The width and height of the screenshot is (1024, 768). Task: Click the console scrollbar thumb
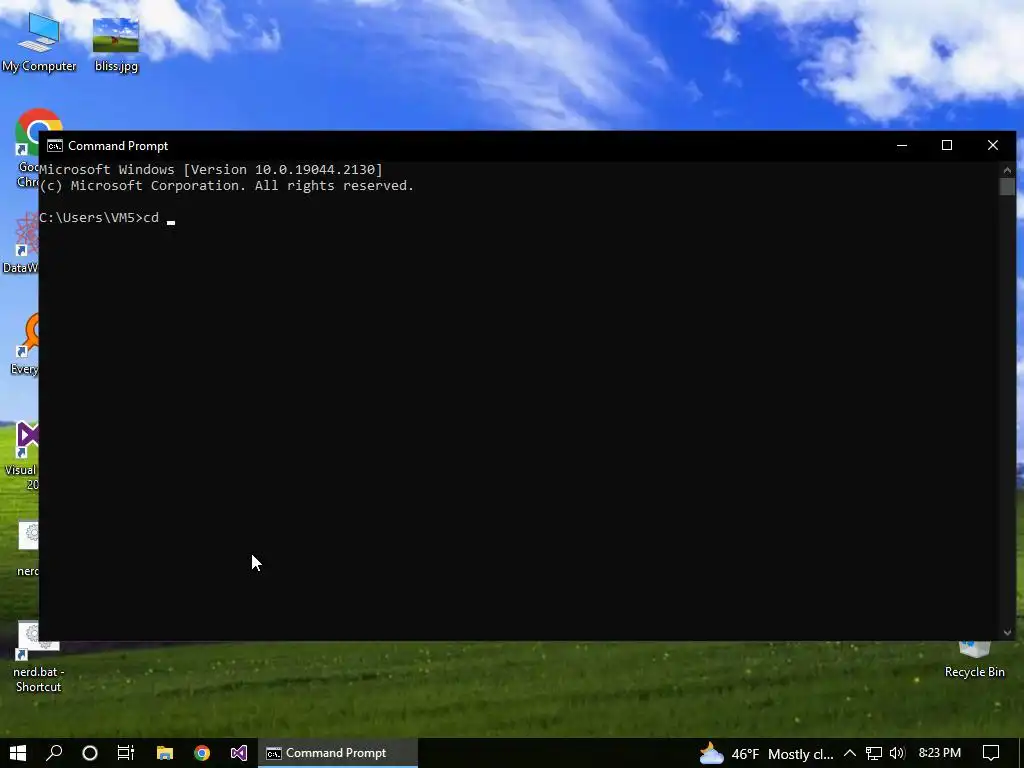pos(1007,186)
